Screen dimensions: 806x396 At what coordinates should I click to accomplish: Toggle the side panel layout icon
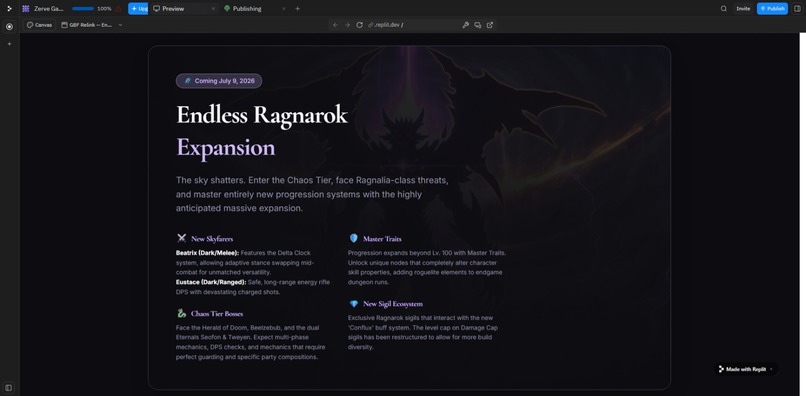point(797,9)
